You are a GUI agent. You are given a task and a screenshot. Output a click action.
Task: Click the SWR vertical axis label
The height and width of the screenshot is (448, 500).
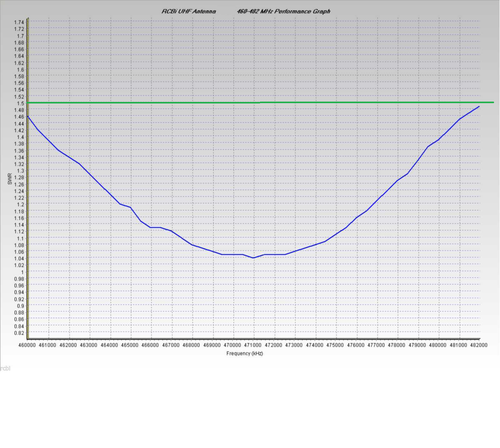click(9, 179)
